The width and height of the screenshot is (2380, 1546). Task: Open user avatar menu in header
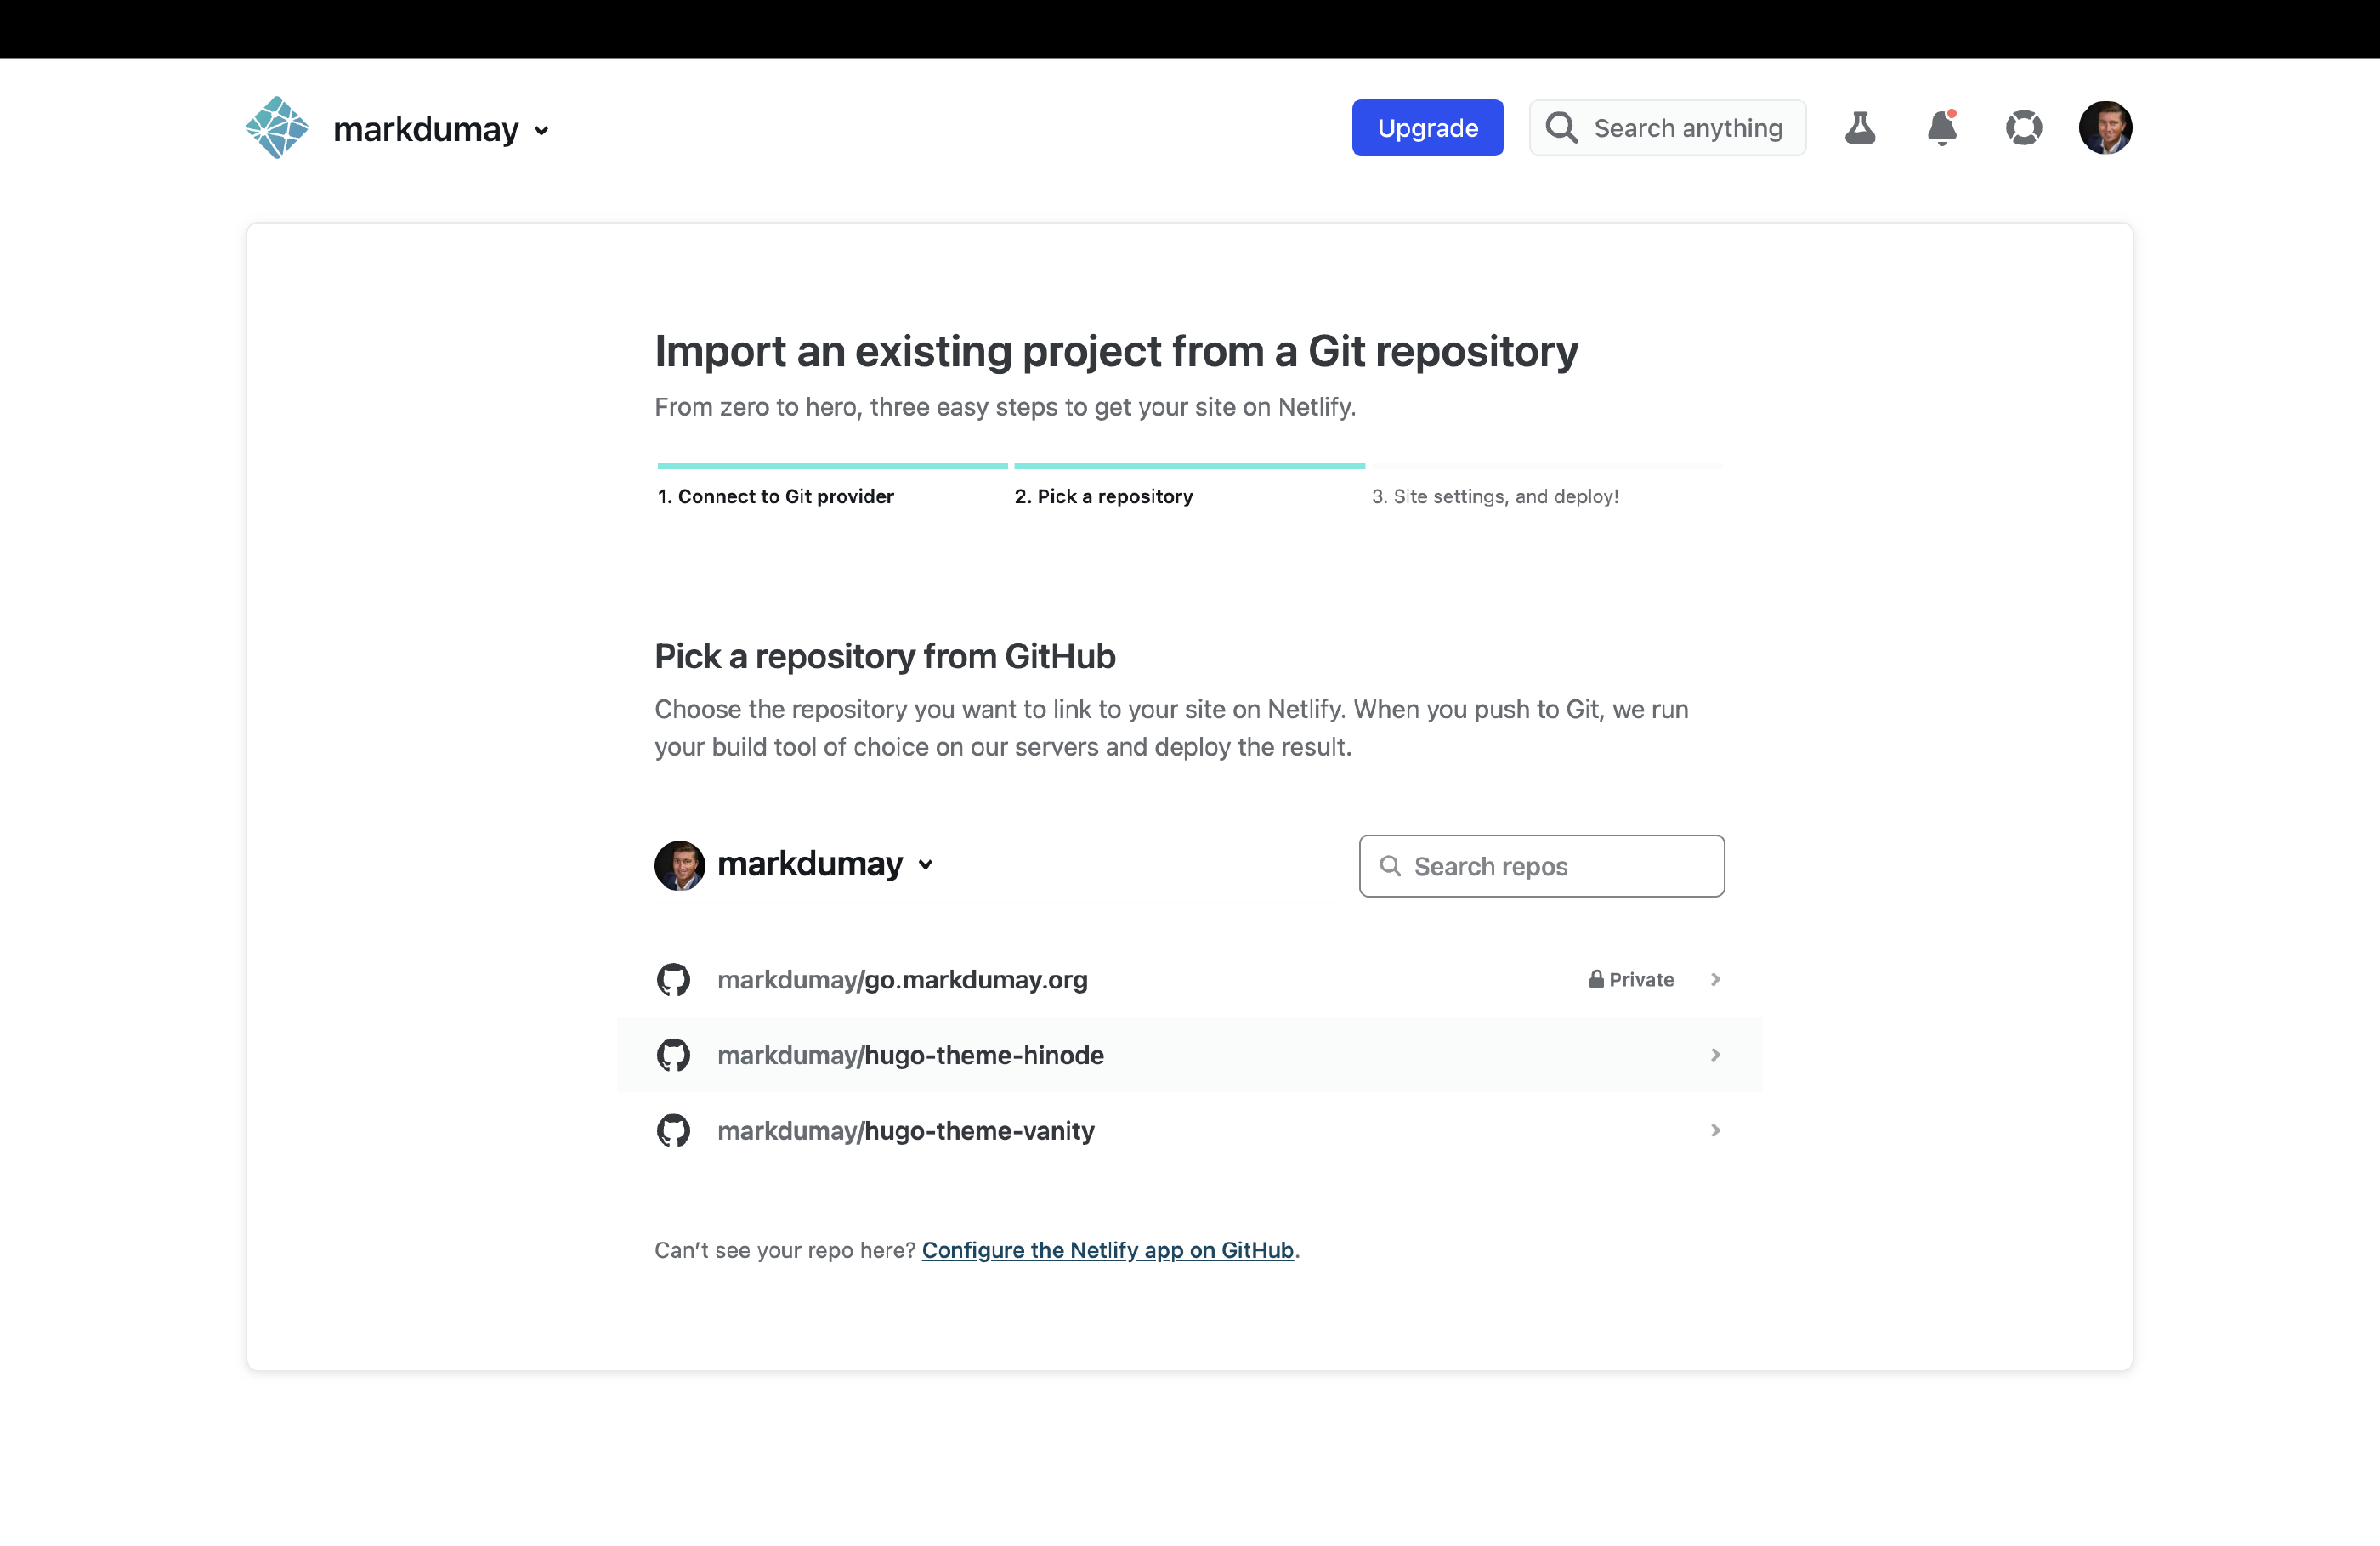pos(2105,128)
